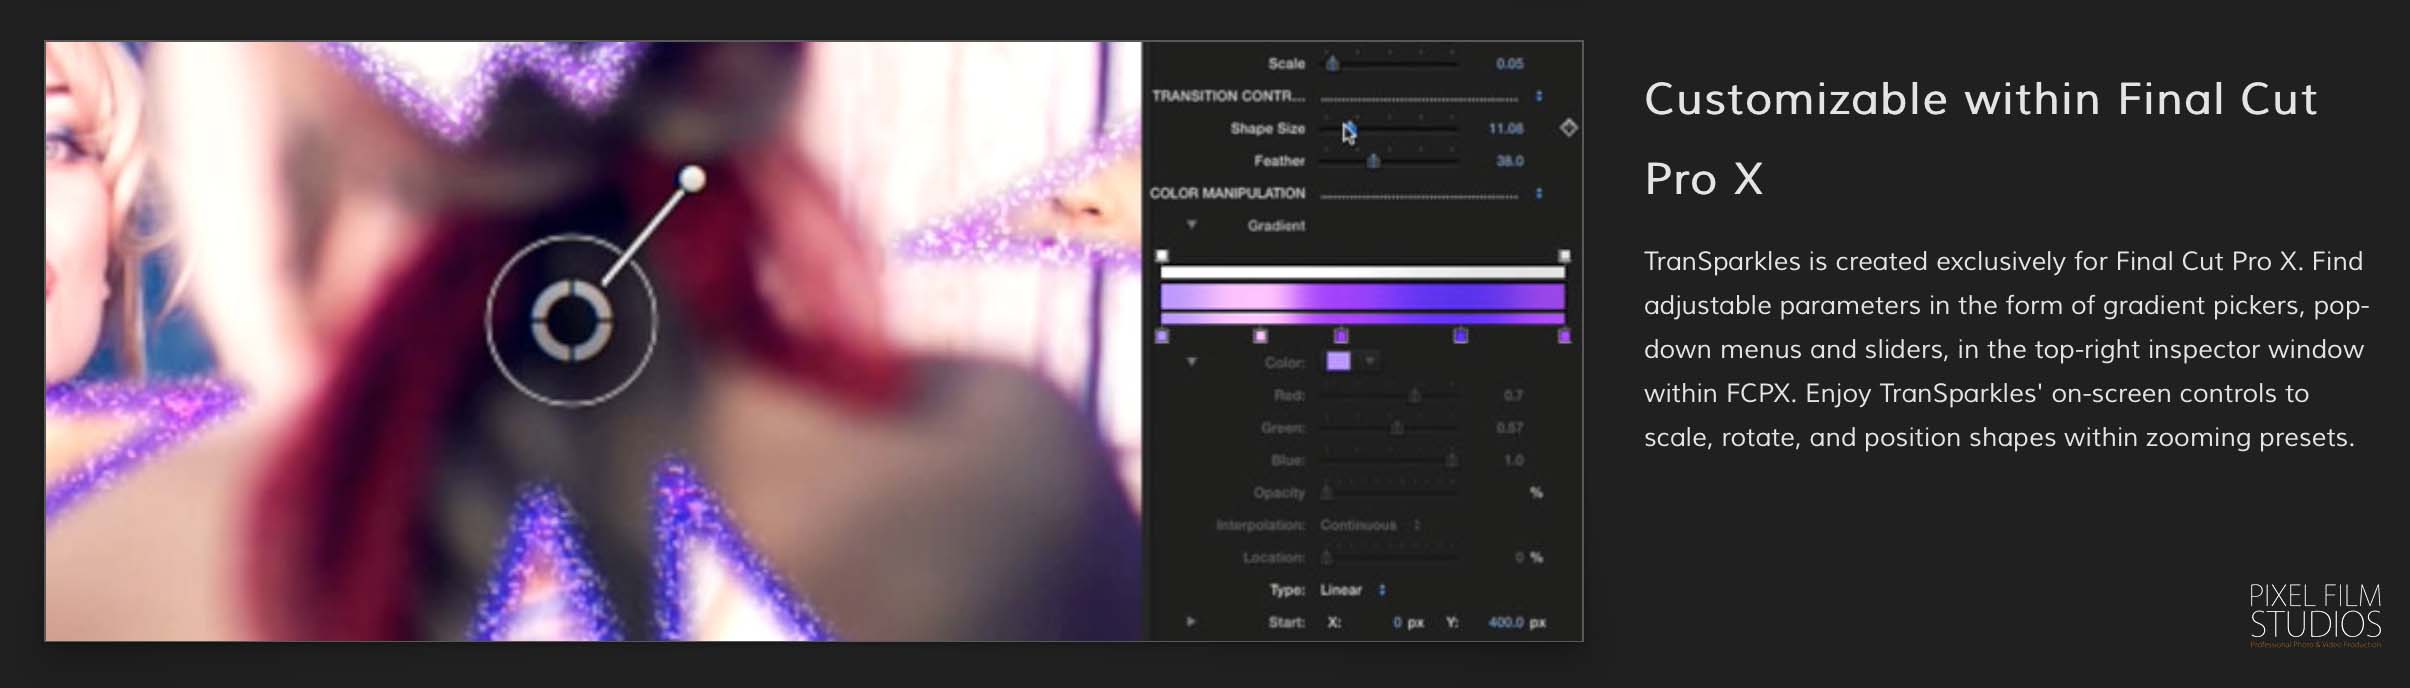Image resolution: width=2410 pixels, height=688 pixels.
Task: Click the lavender Color swatch well
Action: [1338, 361]
